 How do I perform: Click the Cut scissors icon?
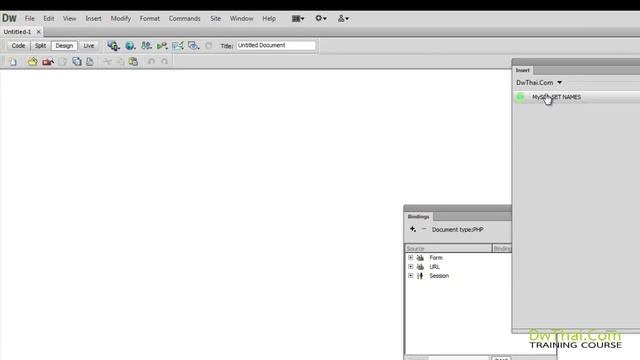(x=107, y=62)
